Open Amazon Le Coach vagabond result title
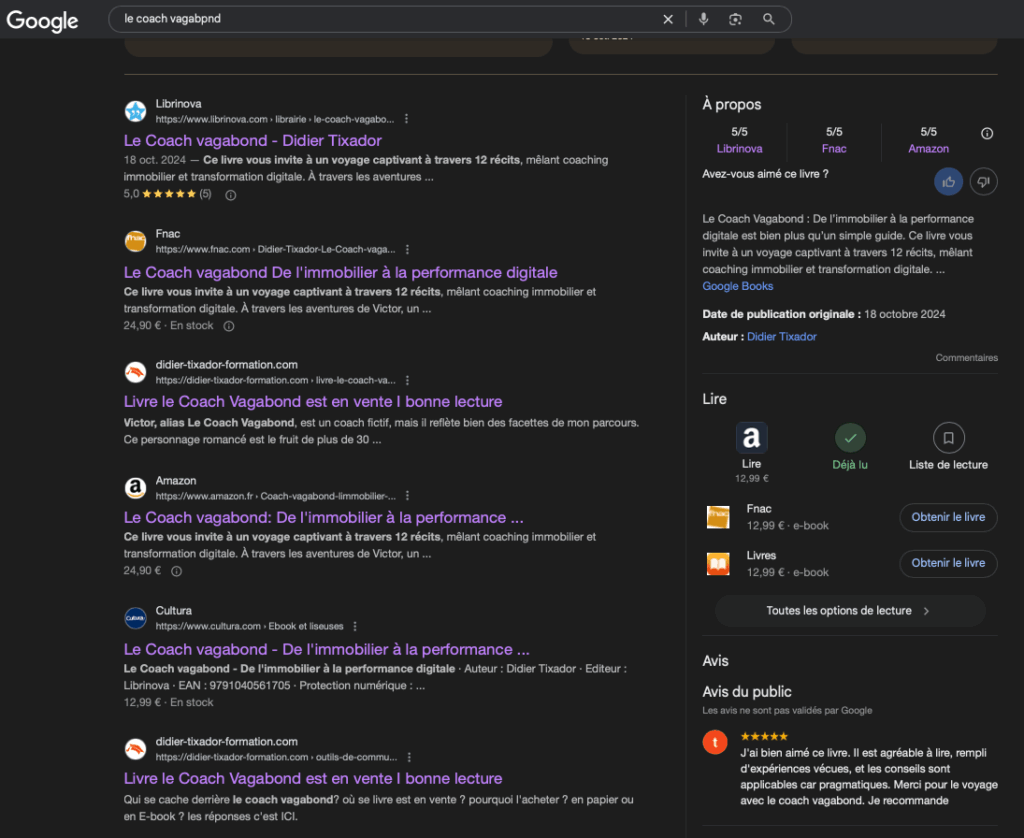Viewport: 1024px width, 838px height. point(323,517)
